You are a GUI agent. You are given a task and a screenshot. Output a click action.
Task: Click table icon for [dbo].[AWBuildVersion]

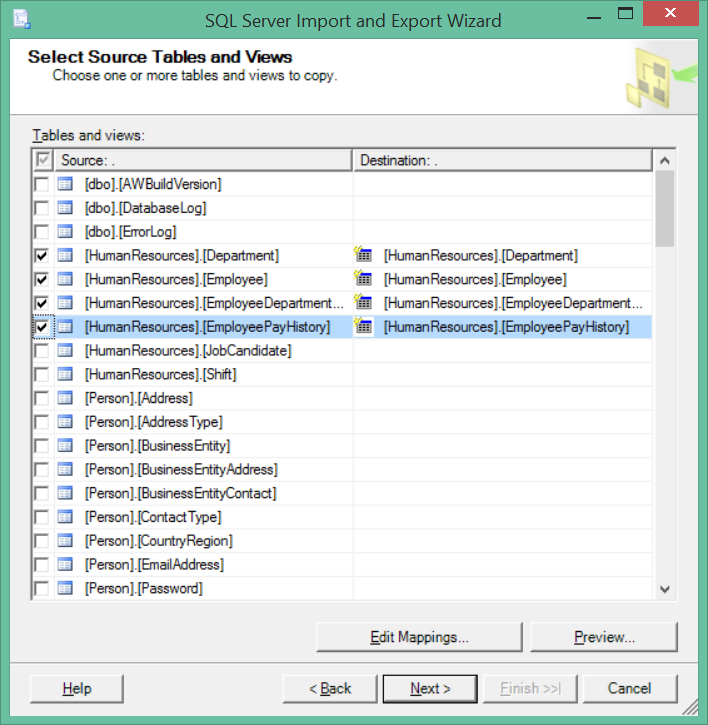pyautogui.click(x=65, y=184)
